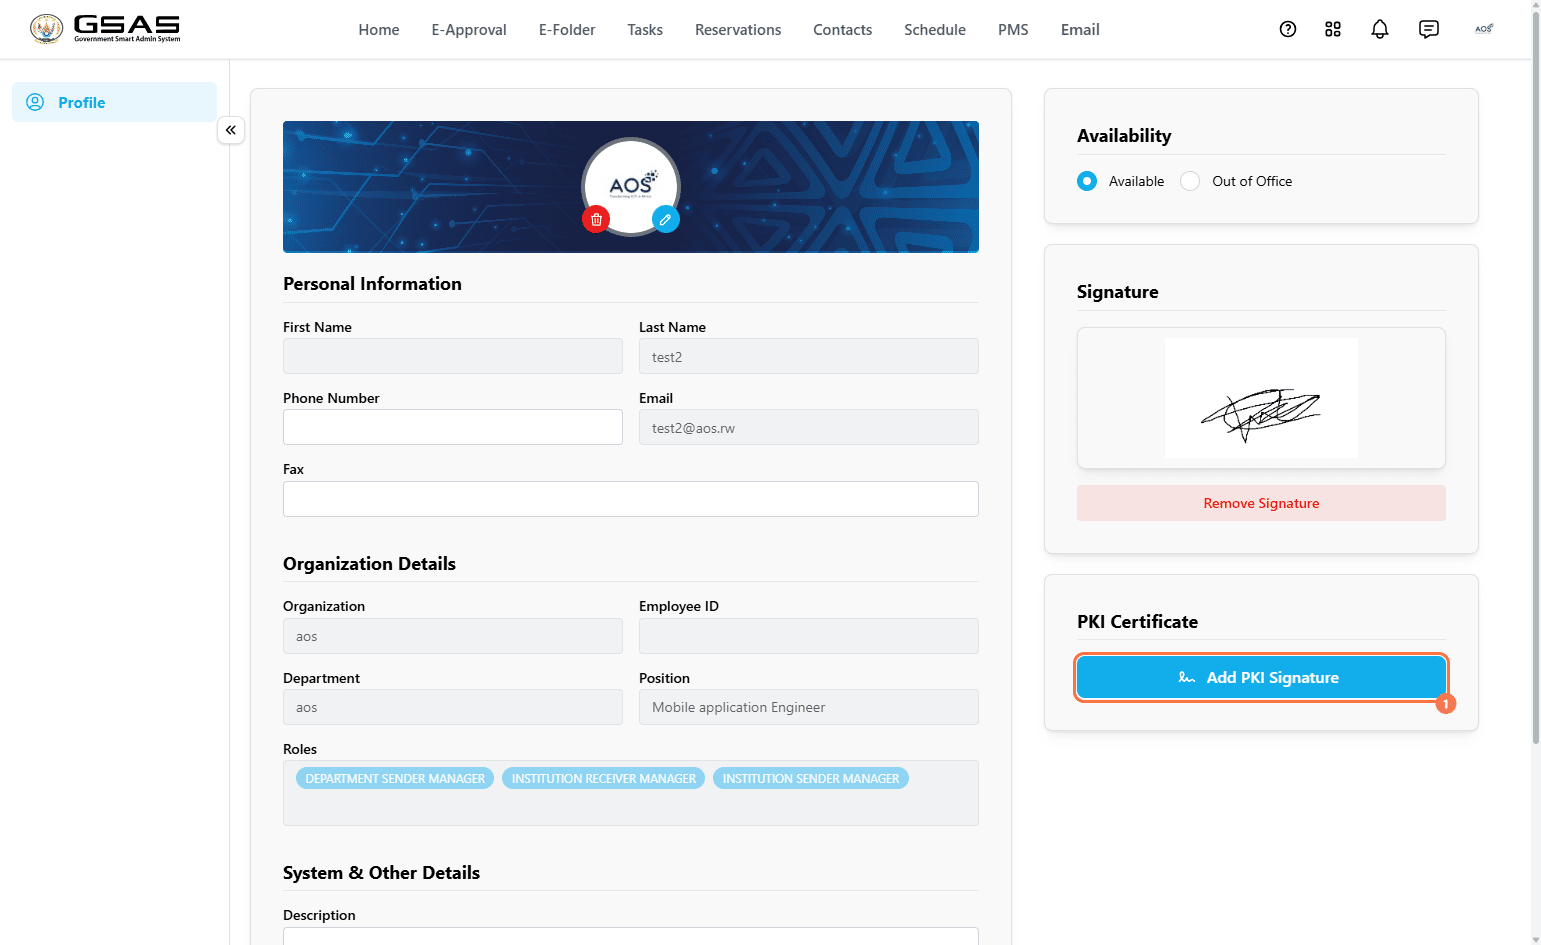The height and width of the screenshot is (945, 1541).
Task: Click the signature image preview
Action: point(1261,398)
